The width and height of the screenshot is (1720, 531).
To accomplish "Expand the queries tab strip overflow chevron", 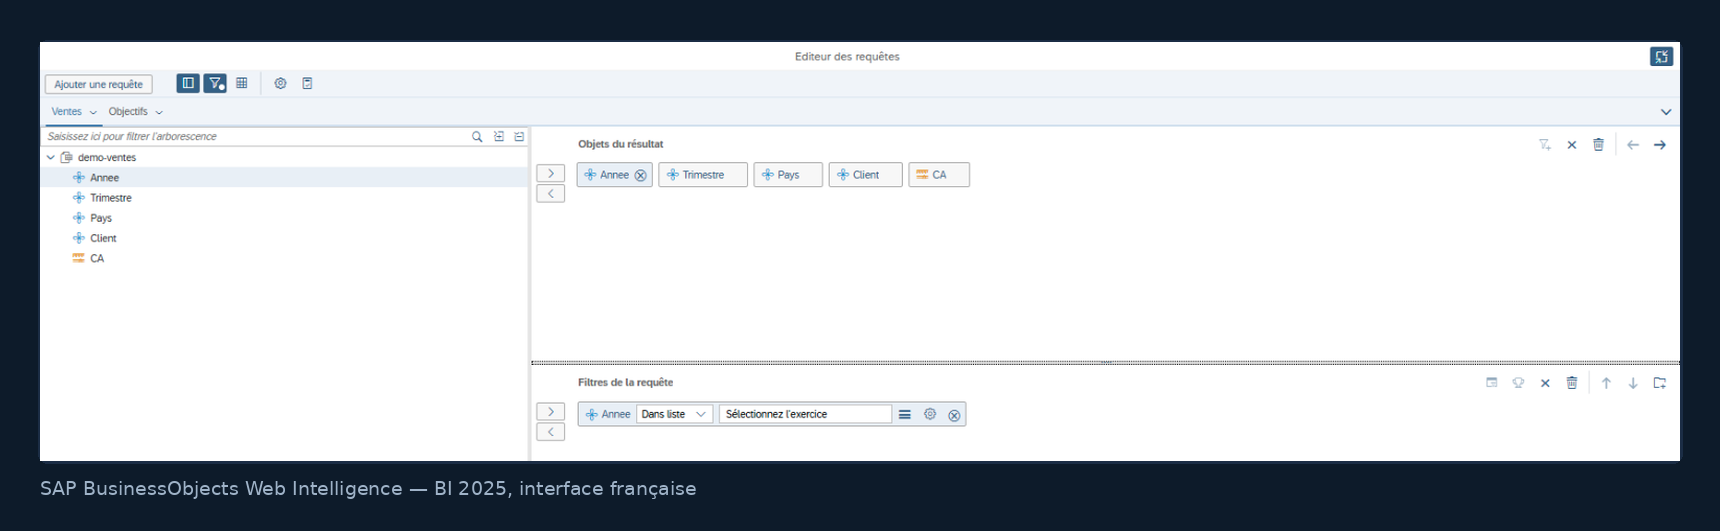I will pyautogui.click(x=1666, y=112).
